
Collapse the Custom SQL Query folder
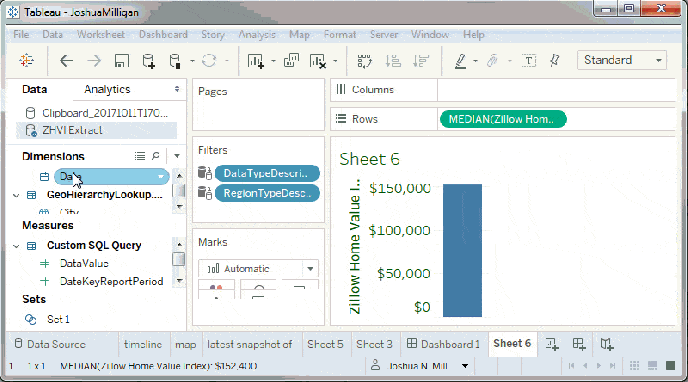[x=16, y=246]
